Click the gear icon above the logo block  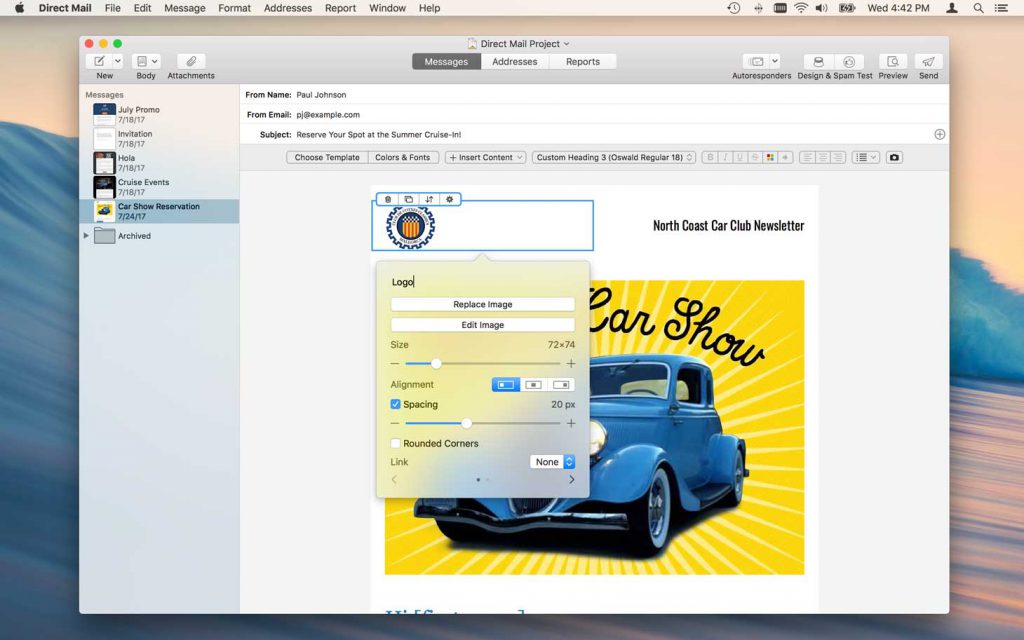pos(448,199)
